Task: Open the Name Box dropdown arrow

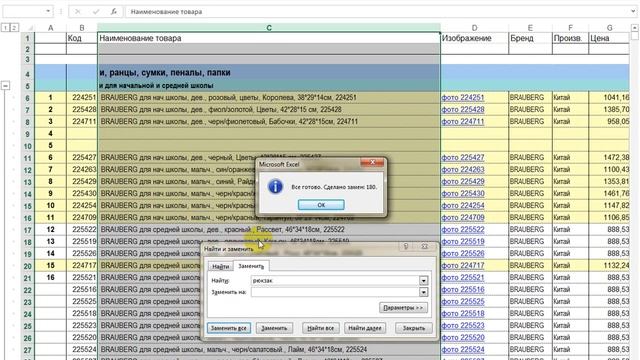Action: tap(48, 11)
